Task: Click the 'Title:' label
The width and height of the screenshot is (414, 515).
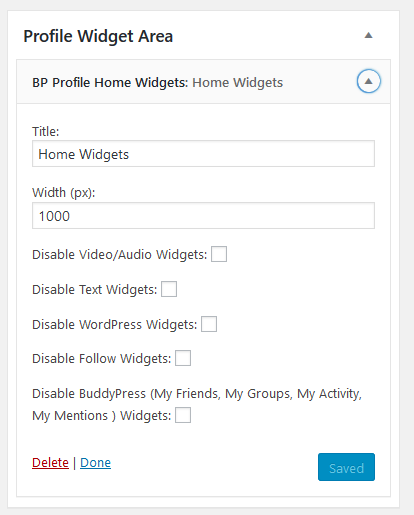Action: [46, 131]
